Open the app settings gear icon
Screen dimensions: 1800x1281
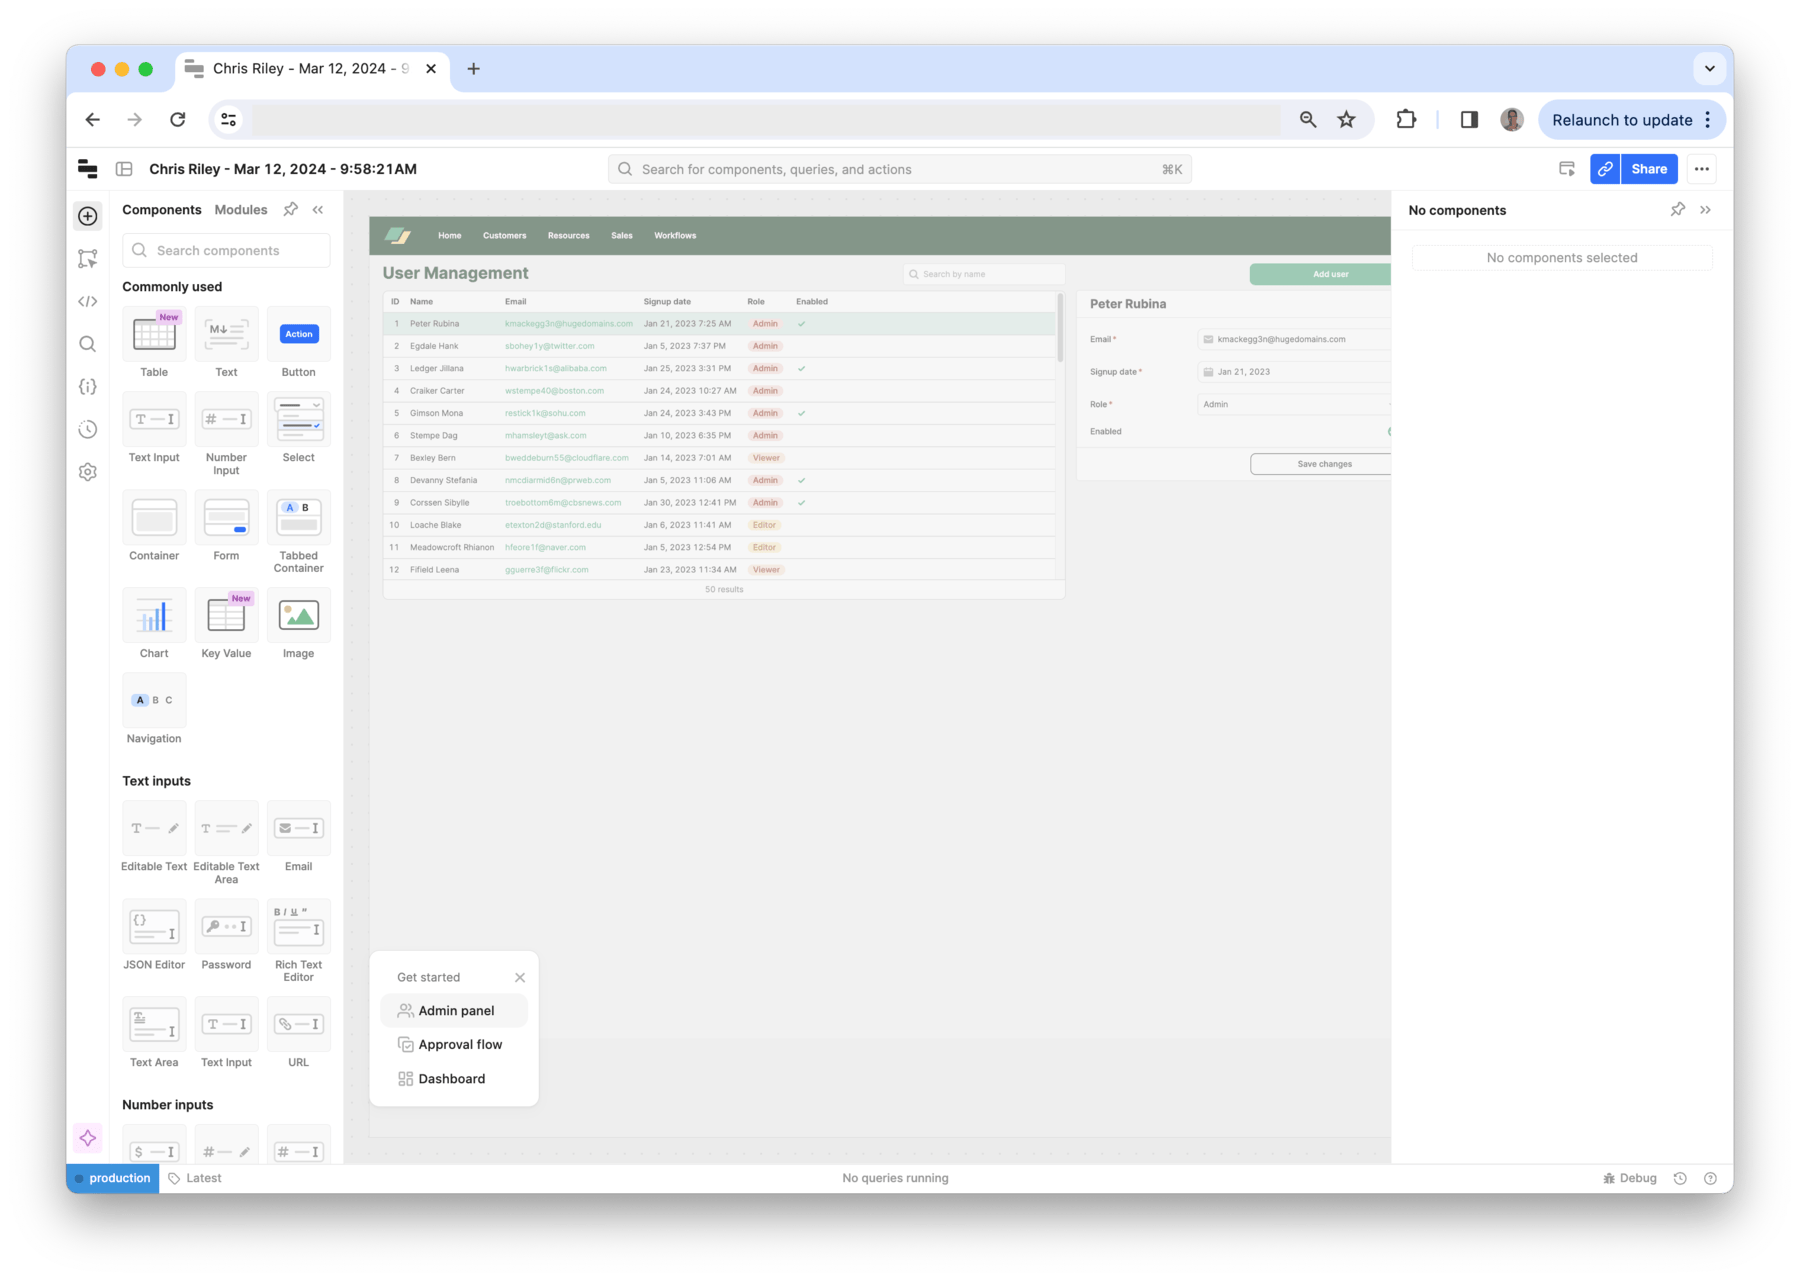pyautogui.click(x=88, y=472)
